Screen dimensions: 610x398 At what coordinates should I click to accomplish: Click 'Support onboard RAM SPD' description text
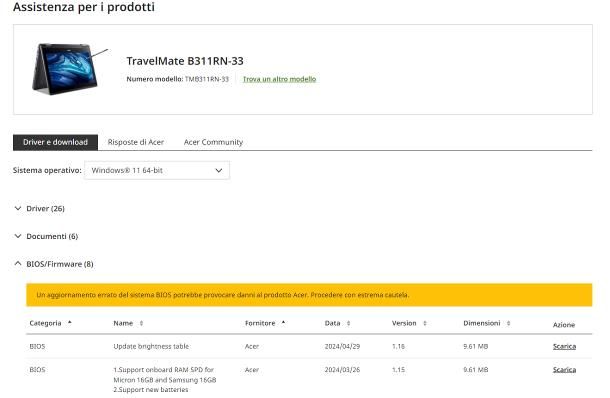click(x=165, y=380)
